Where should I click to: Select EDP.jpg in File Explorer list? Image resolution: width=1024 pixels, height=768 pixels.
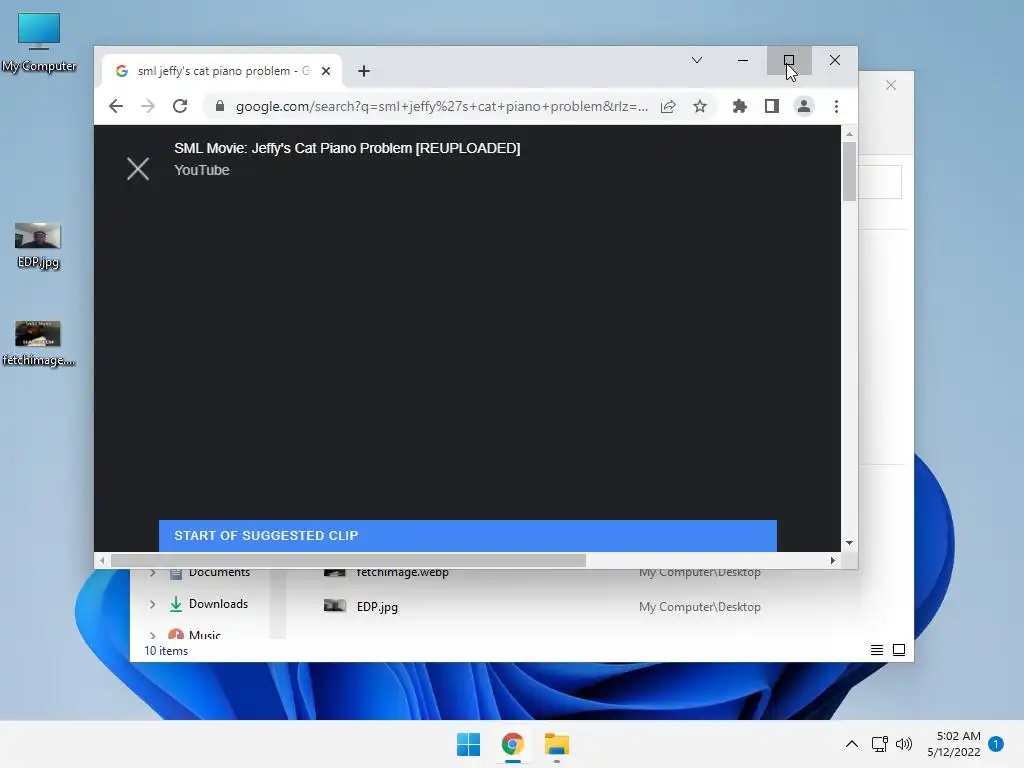click(377, 607)
